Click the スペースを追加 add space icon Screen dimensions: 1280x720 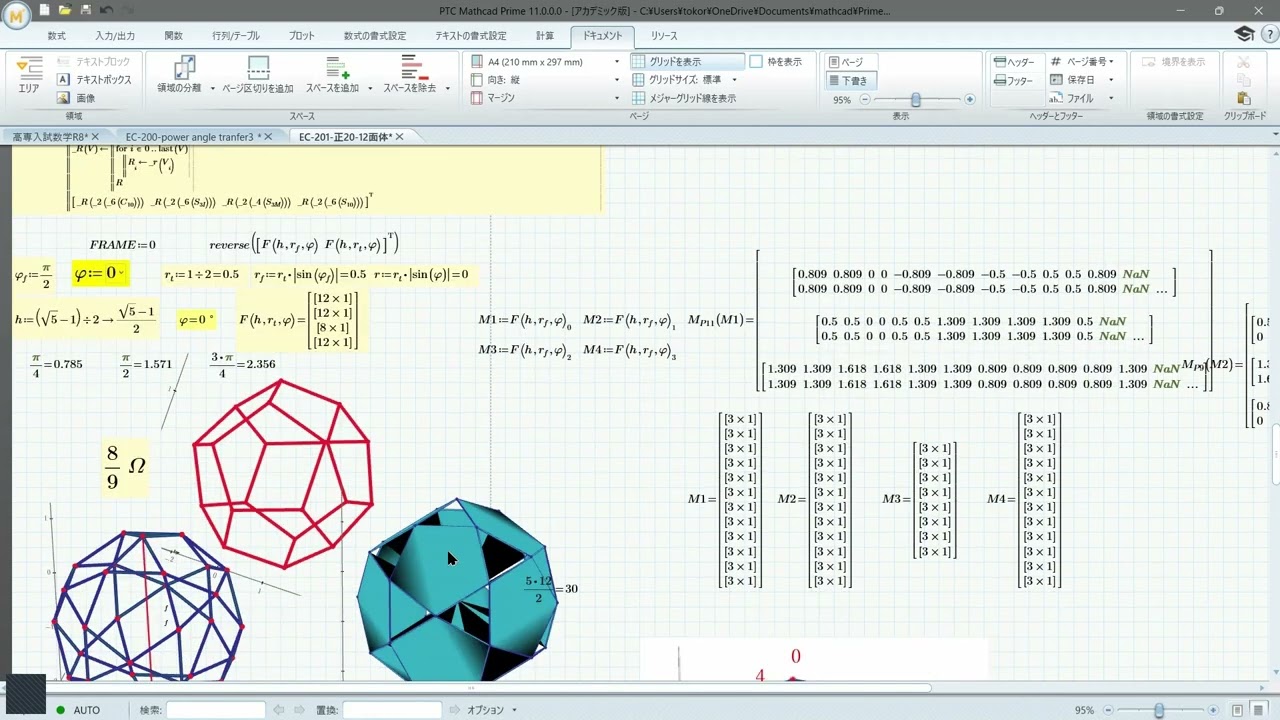coord(336,67)
